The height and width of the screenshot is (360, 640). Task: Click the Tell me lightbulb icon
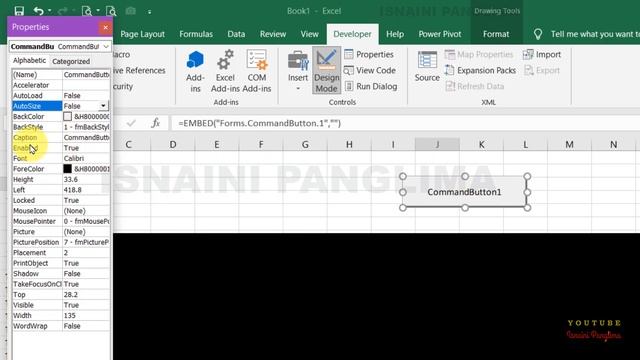pos(538,34)
